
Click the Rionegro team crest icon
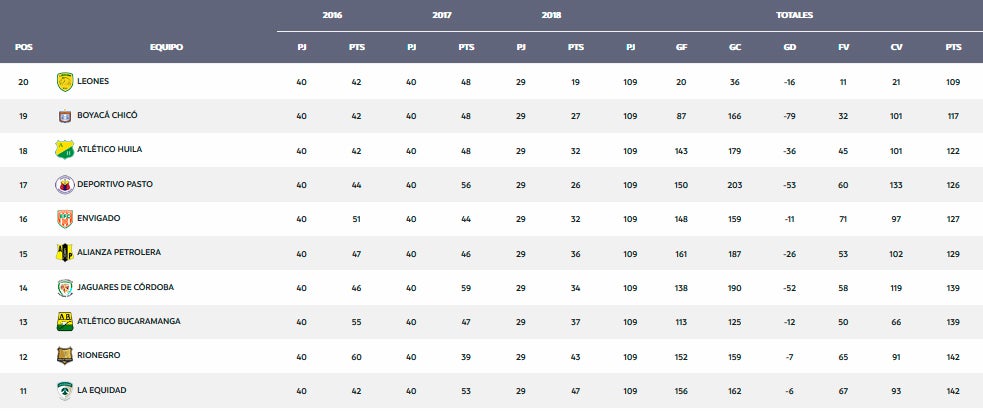pos(65,356)
